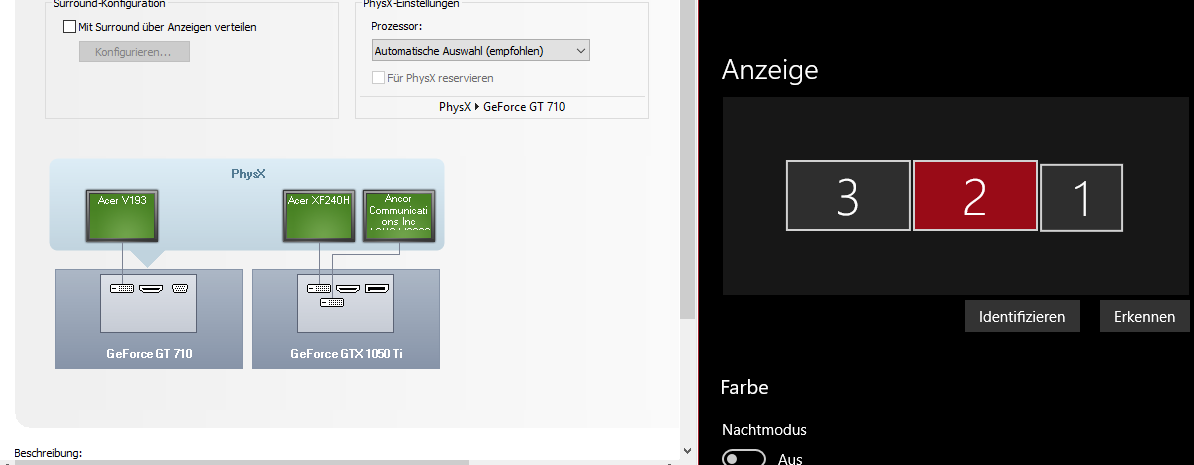Viewport: 1194px width, 465px height.
Task: Select the Acer XF240H monitor icon
Action: 319,215
